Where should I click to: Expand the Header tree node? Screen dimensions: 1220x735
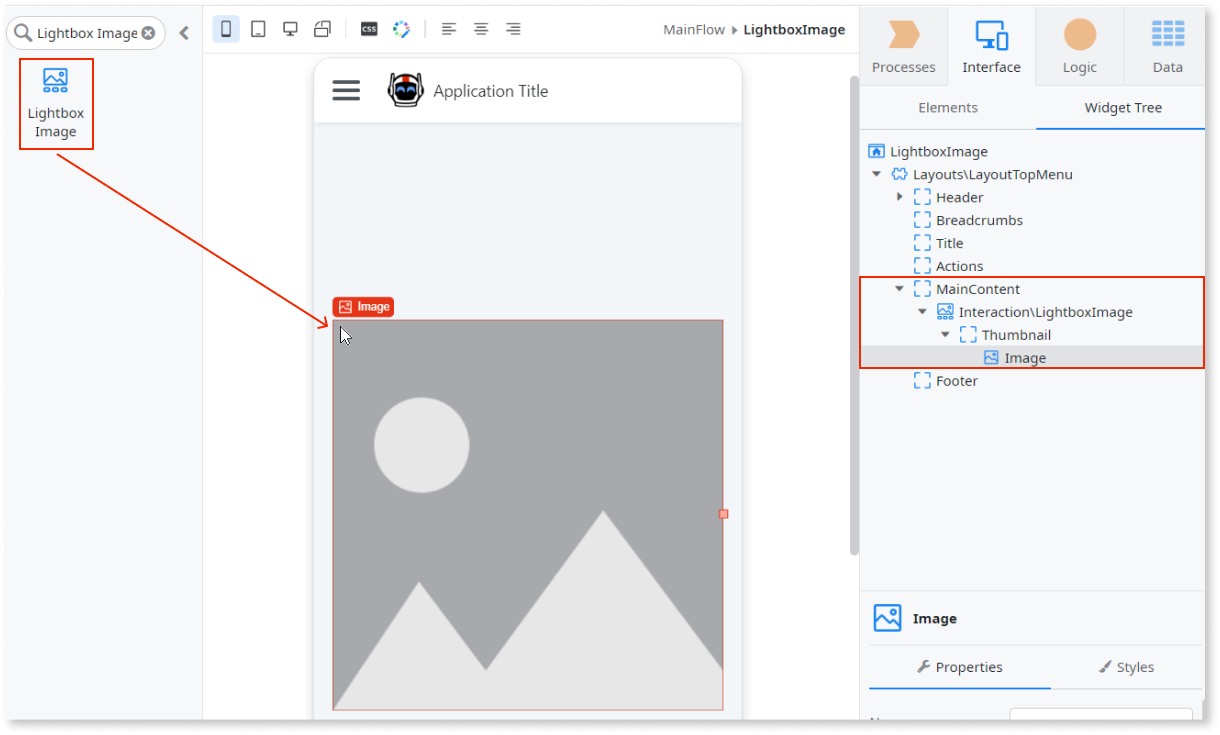tap(899, 196)
